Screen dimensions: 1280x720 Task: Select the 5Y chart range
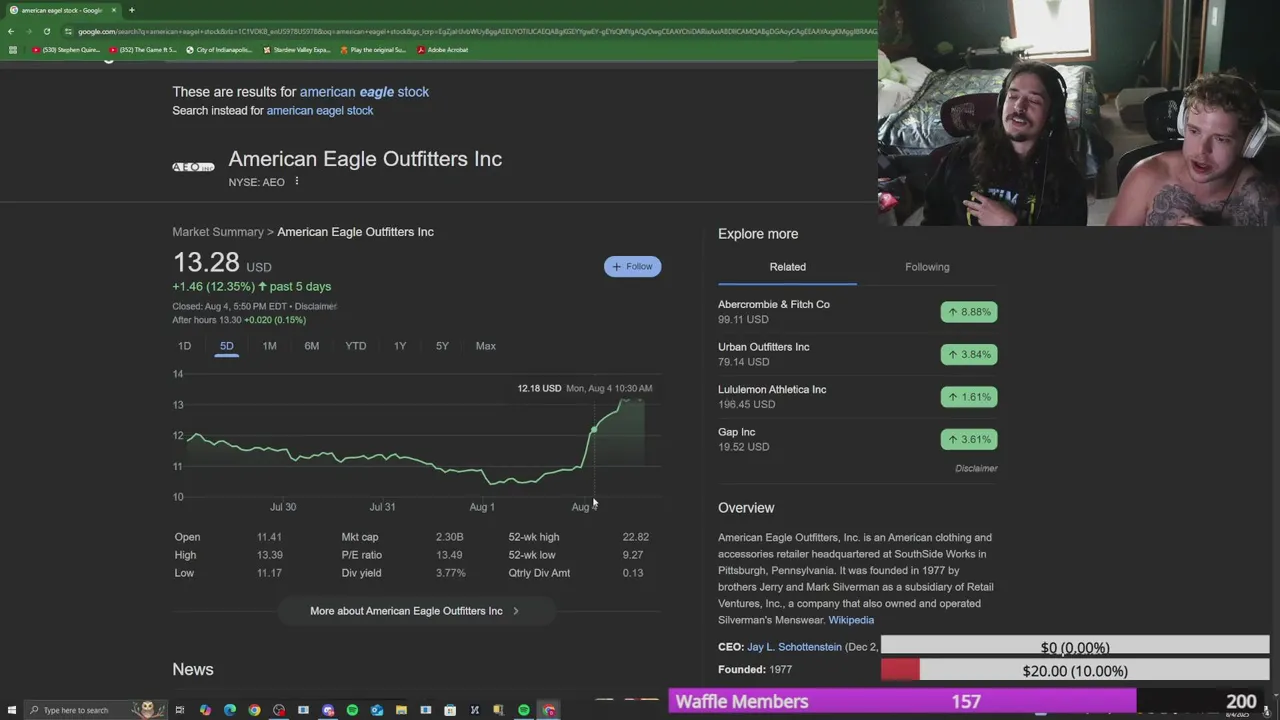point(442,346)
